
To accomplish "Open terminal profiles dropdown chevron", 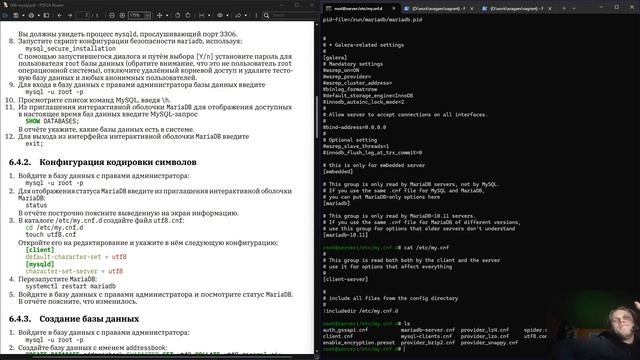I will (x=574, y=8).
